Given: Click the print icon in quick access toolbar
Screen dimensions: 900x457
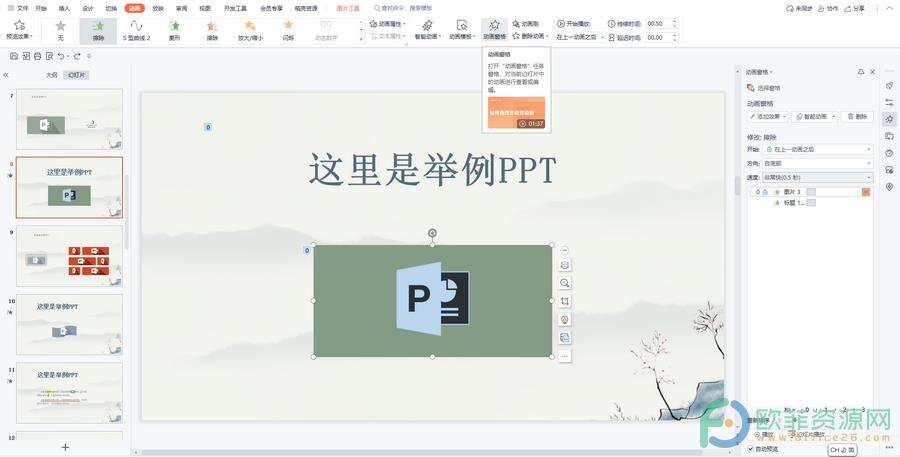Looking at the screenshot, I should (x=37, y=56).
